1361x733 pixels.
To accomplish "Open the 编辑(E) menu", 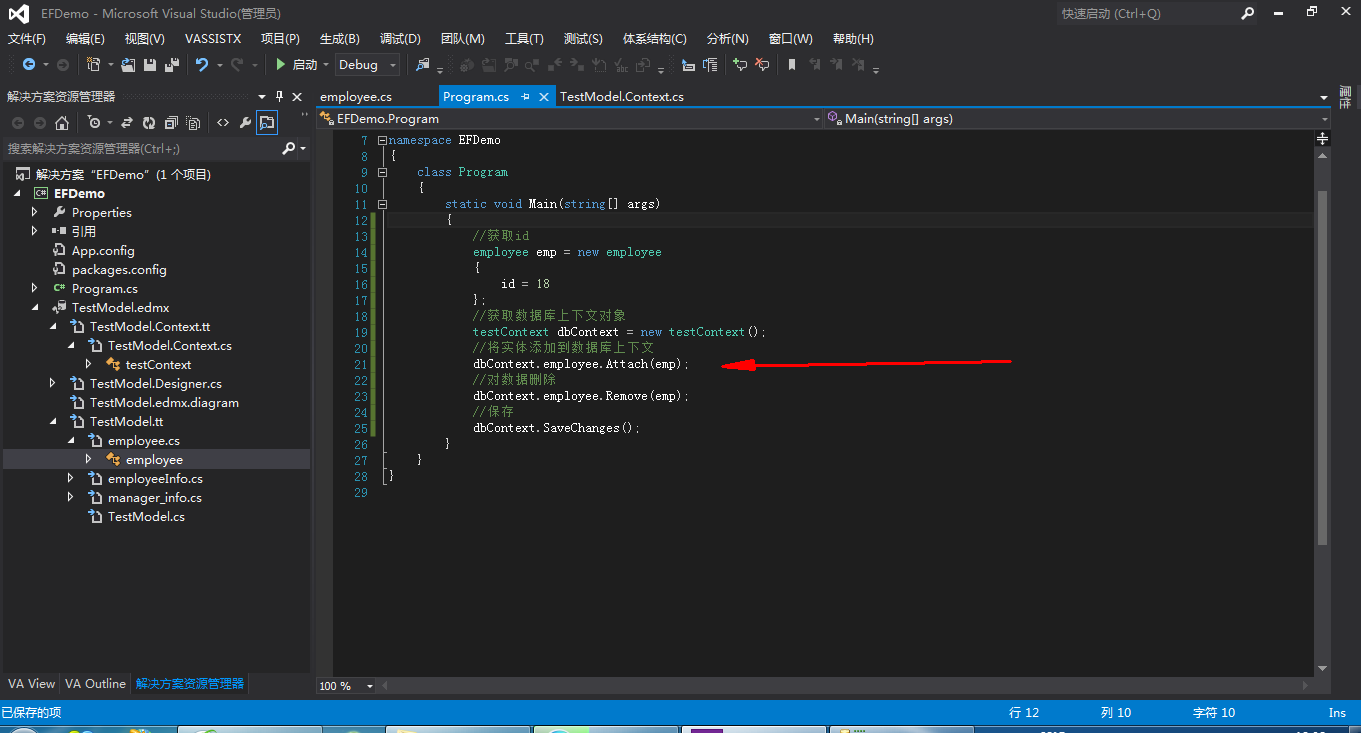I will click(x=85, y=39).
